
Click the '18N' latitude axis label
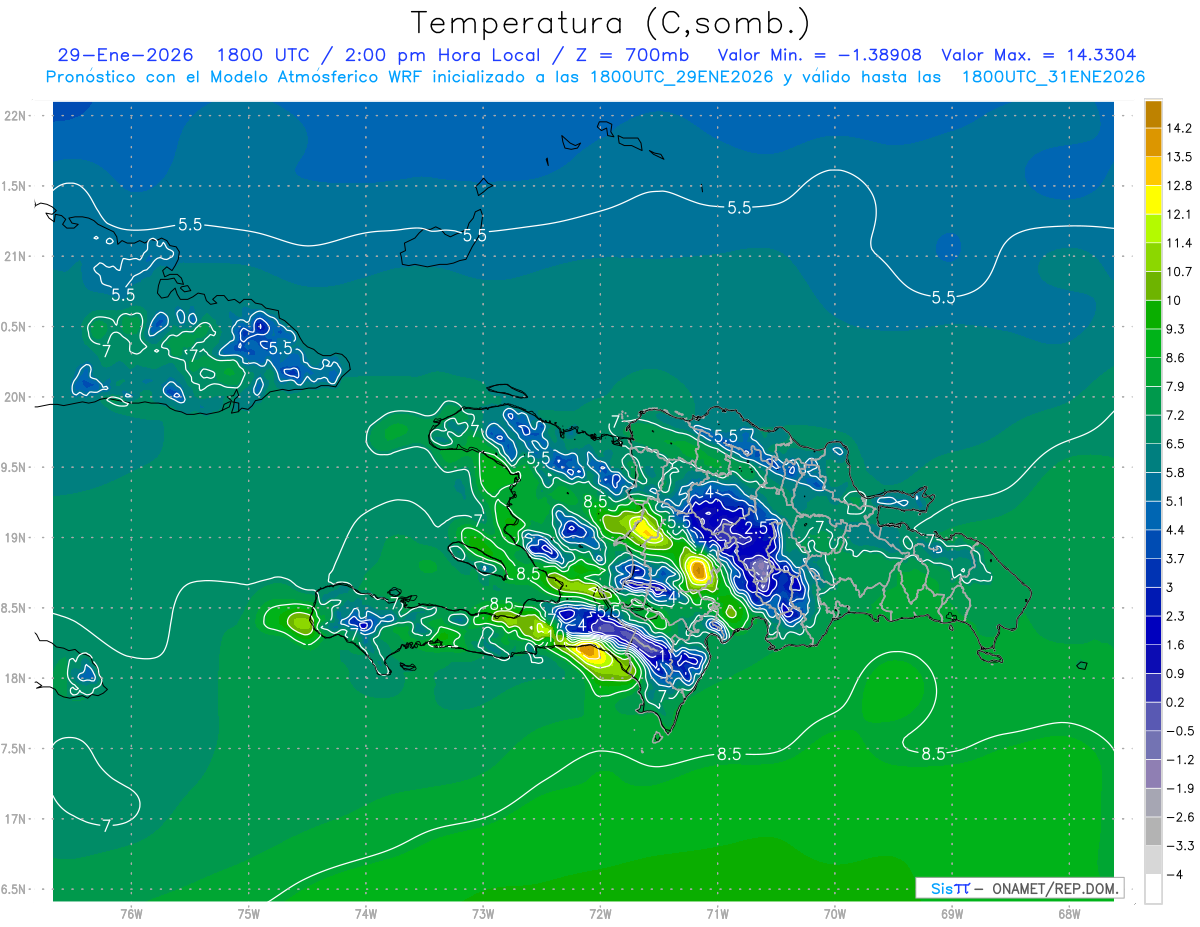point(16,678)
